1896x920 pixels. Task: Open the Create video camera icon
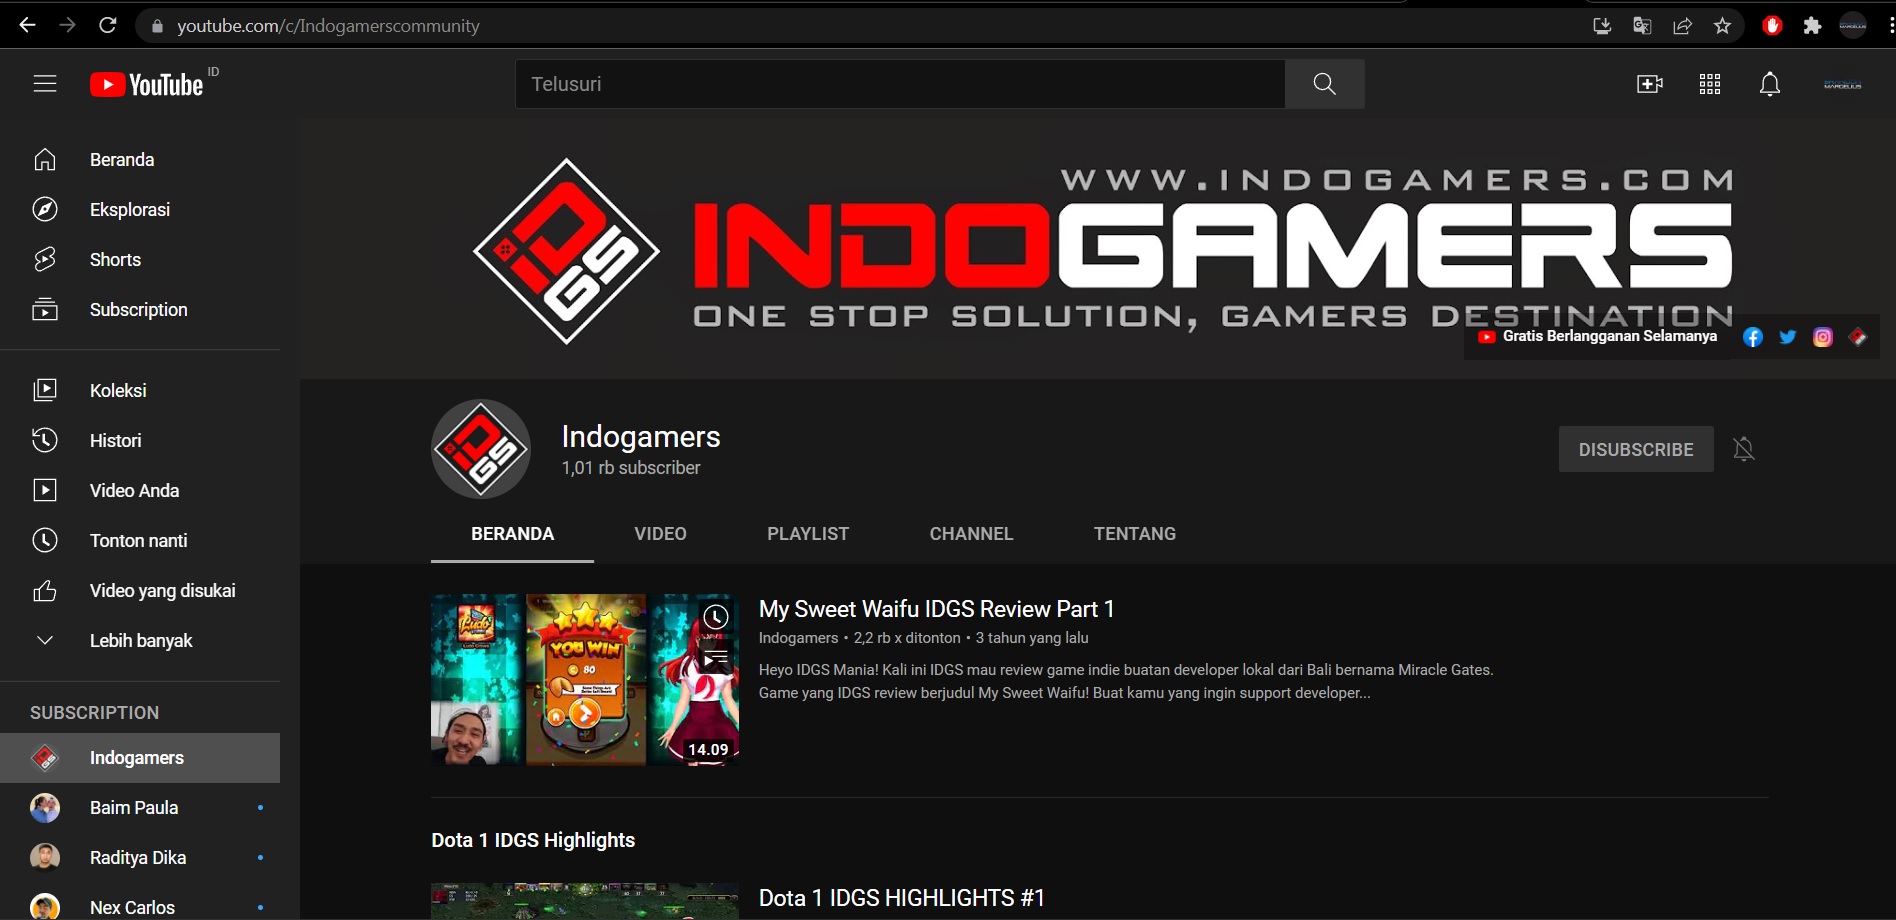click(x=1649, y=84)
